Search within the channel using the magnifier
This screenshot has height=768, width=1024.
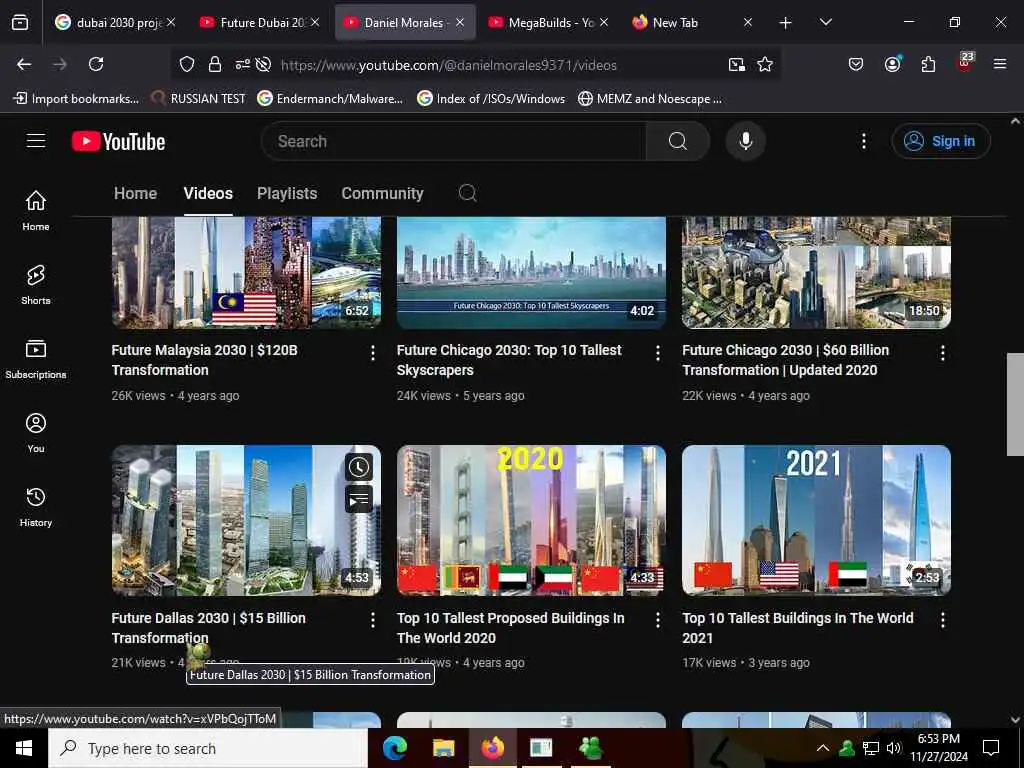pos(468,193)
